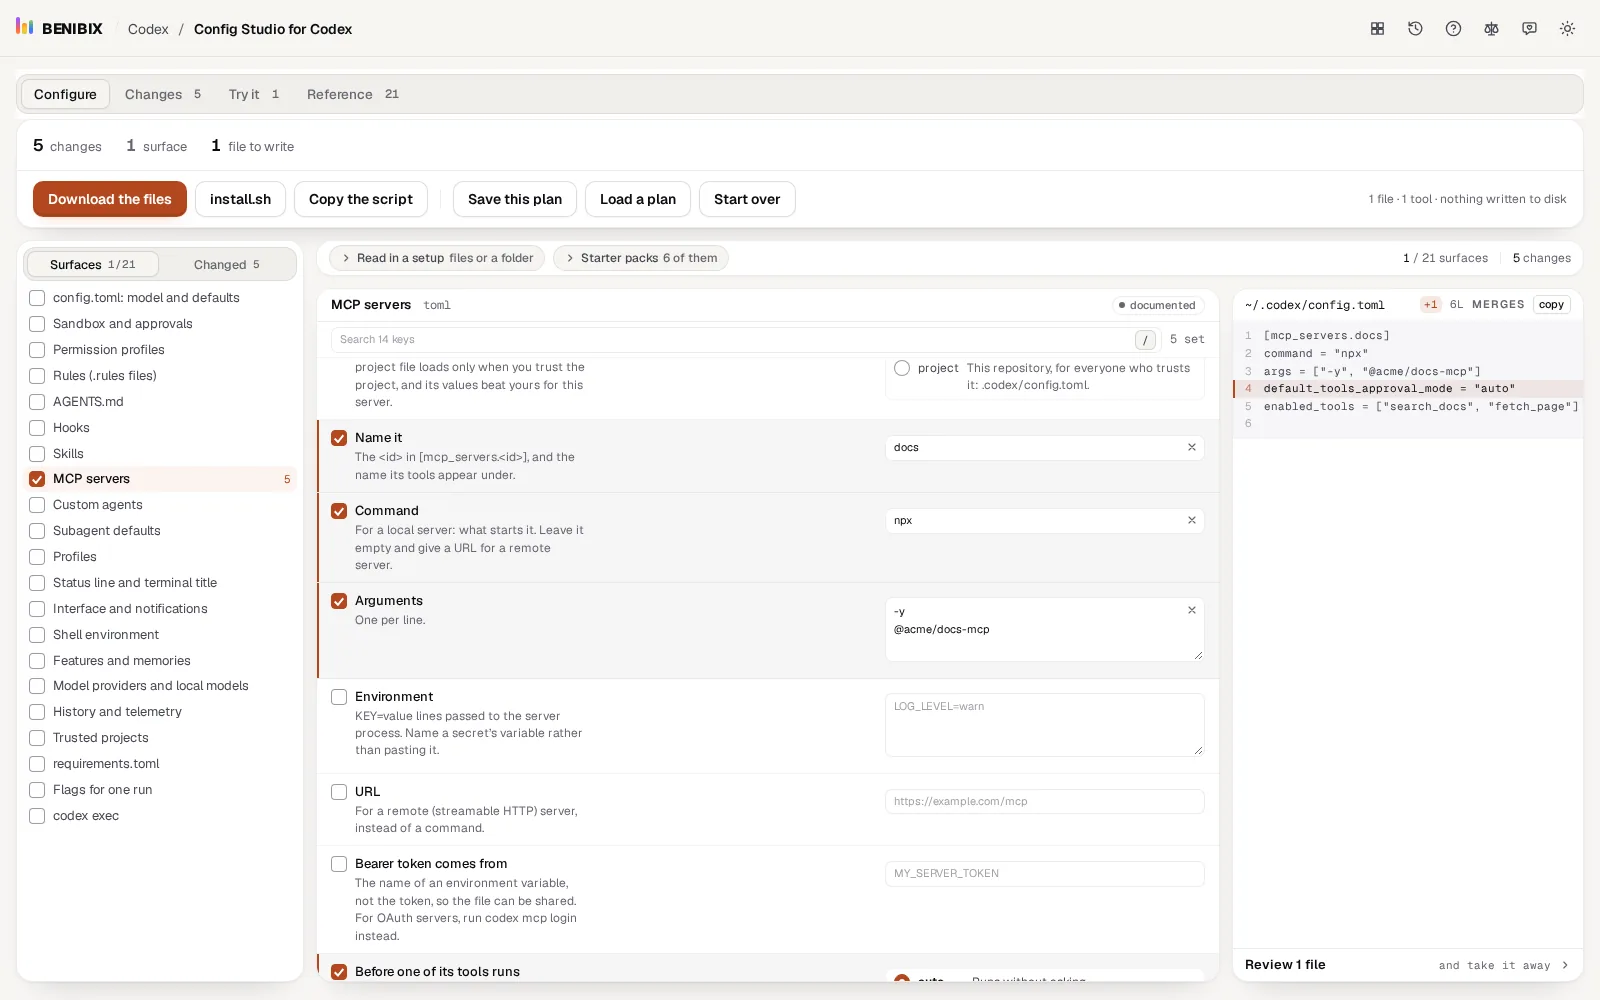Show the Changed surfaces list
Image resolution: width=1600 pixels, height=1000 pixels.
(x=227, y=264)
